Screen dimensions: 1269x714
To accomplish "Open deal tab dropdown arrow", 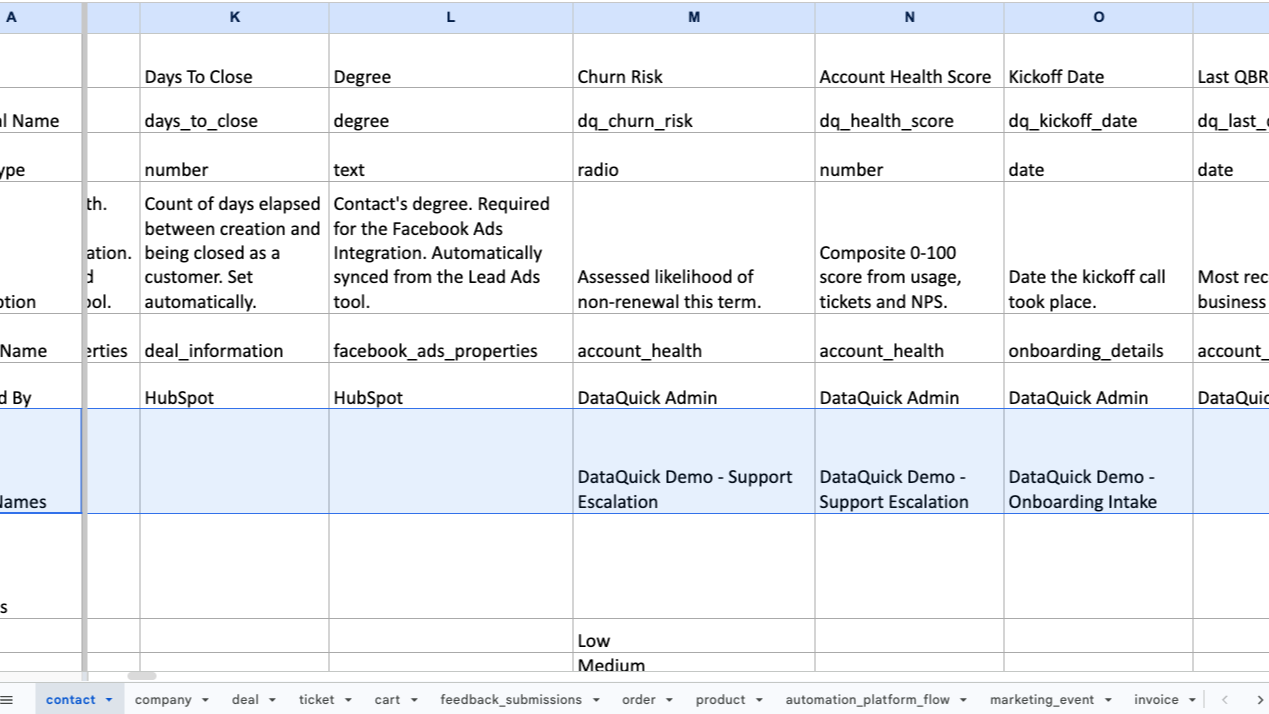I will tap(272, 700).
